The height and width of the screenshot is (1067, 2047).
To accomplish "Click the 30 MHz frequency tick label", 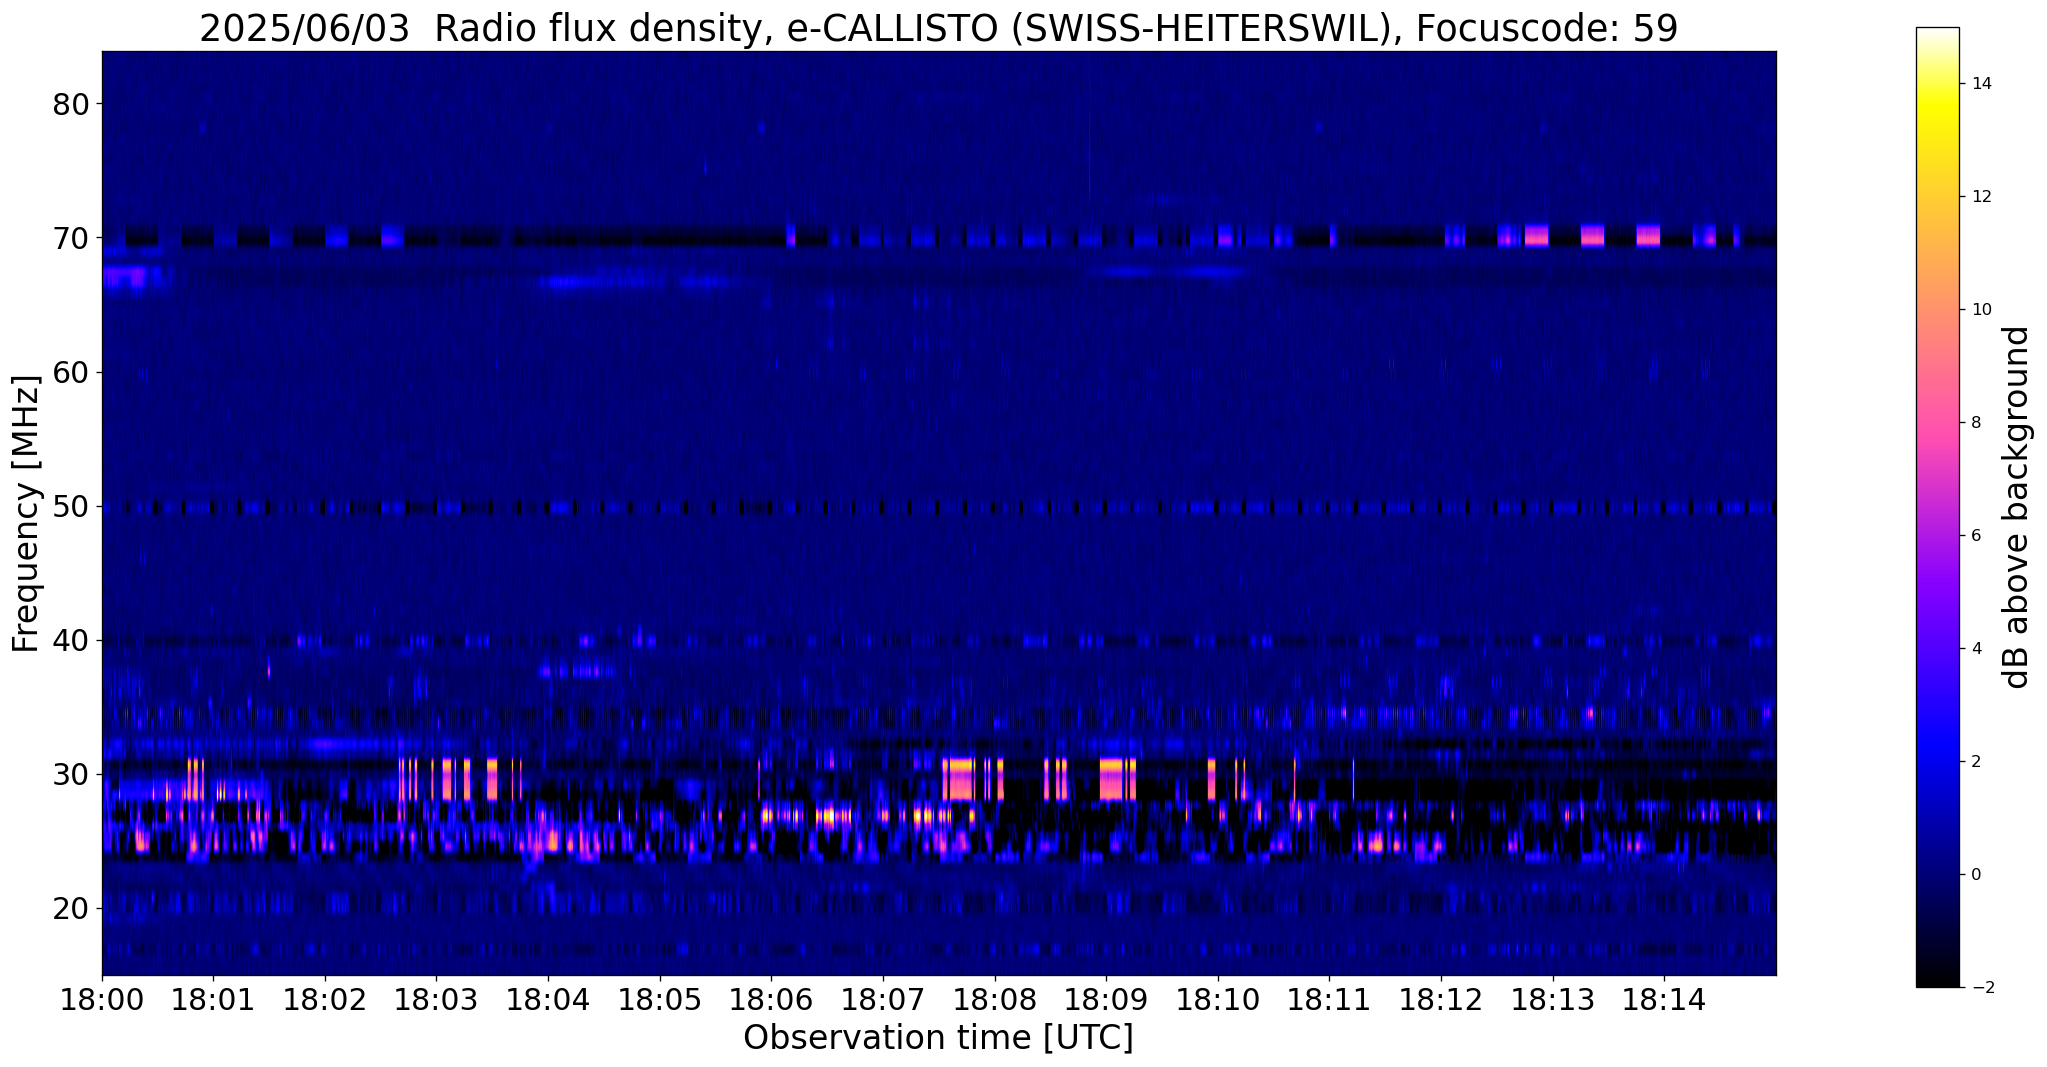I will pos(71,774).
